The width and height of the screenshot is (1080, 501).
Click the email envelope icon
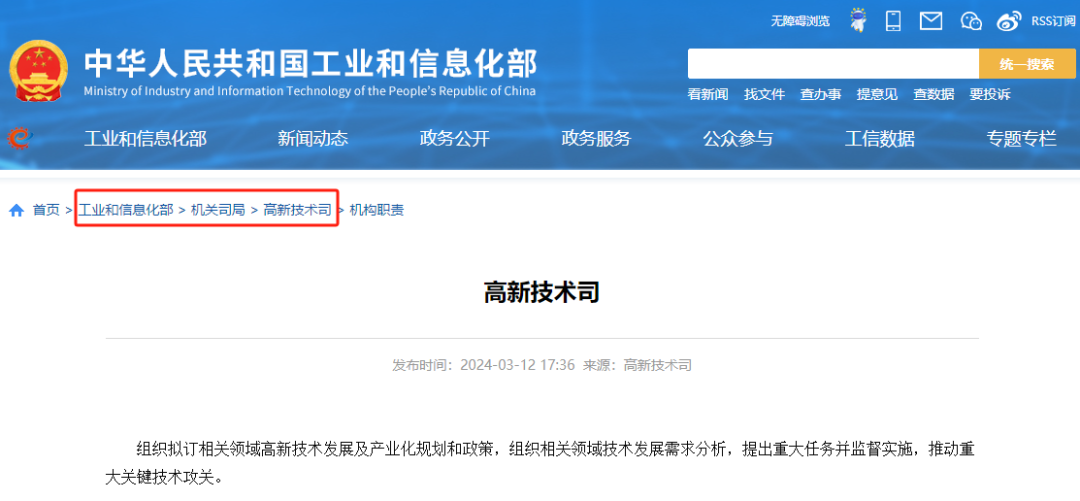pos(931,21)
